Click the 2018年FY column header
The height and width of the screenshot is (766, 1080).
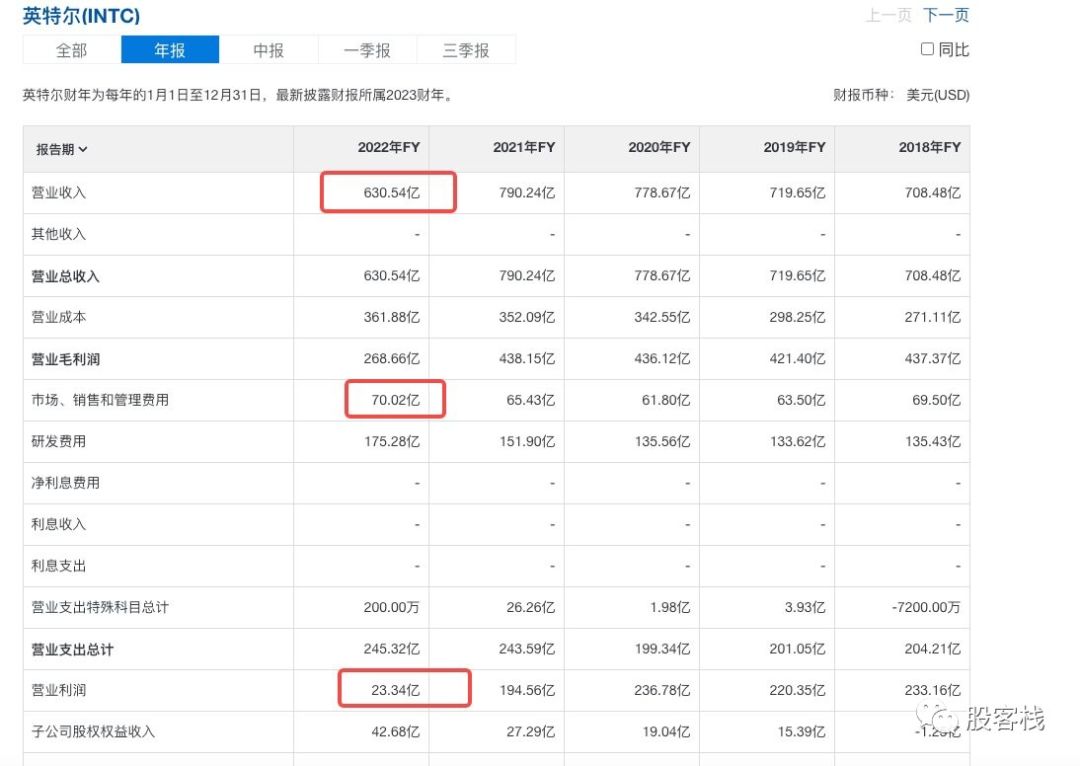(x=930, y=147)
